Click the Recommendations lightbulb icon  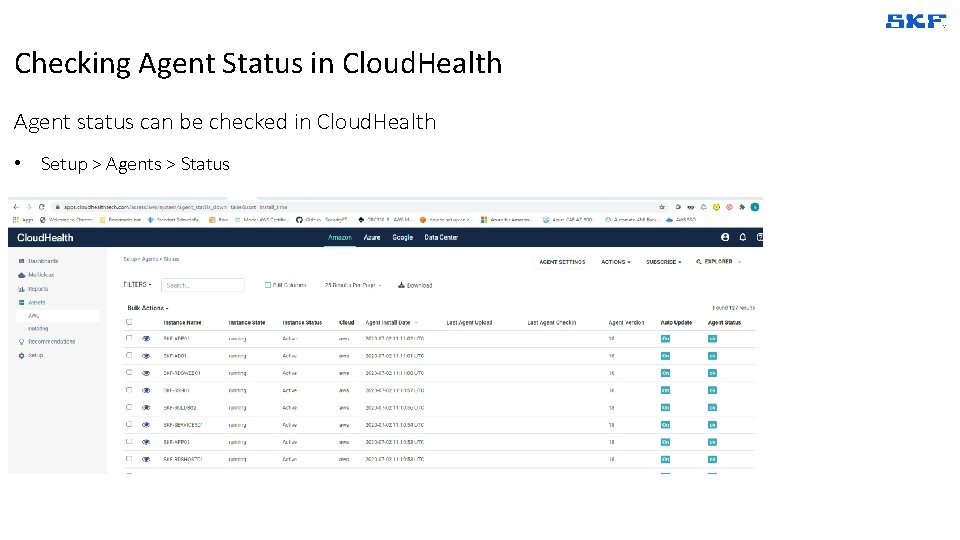click(21, 342)
